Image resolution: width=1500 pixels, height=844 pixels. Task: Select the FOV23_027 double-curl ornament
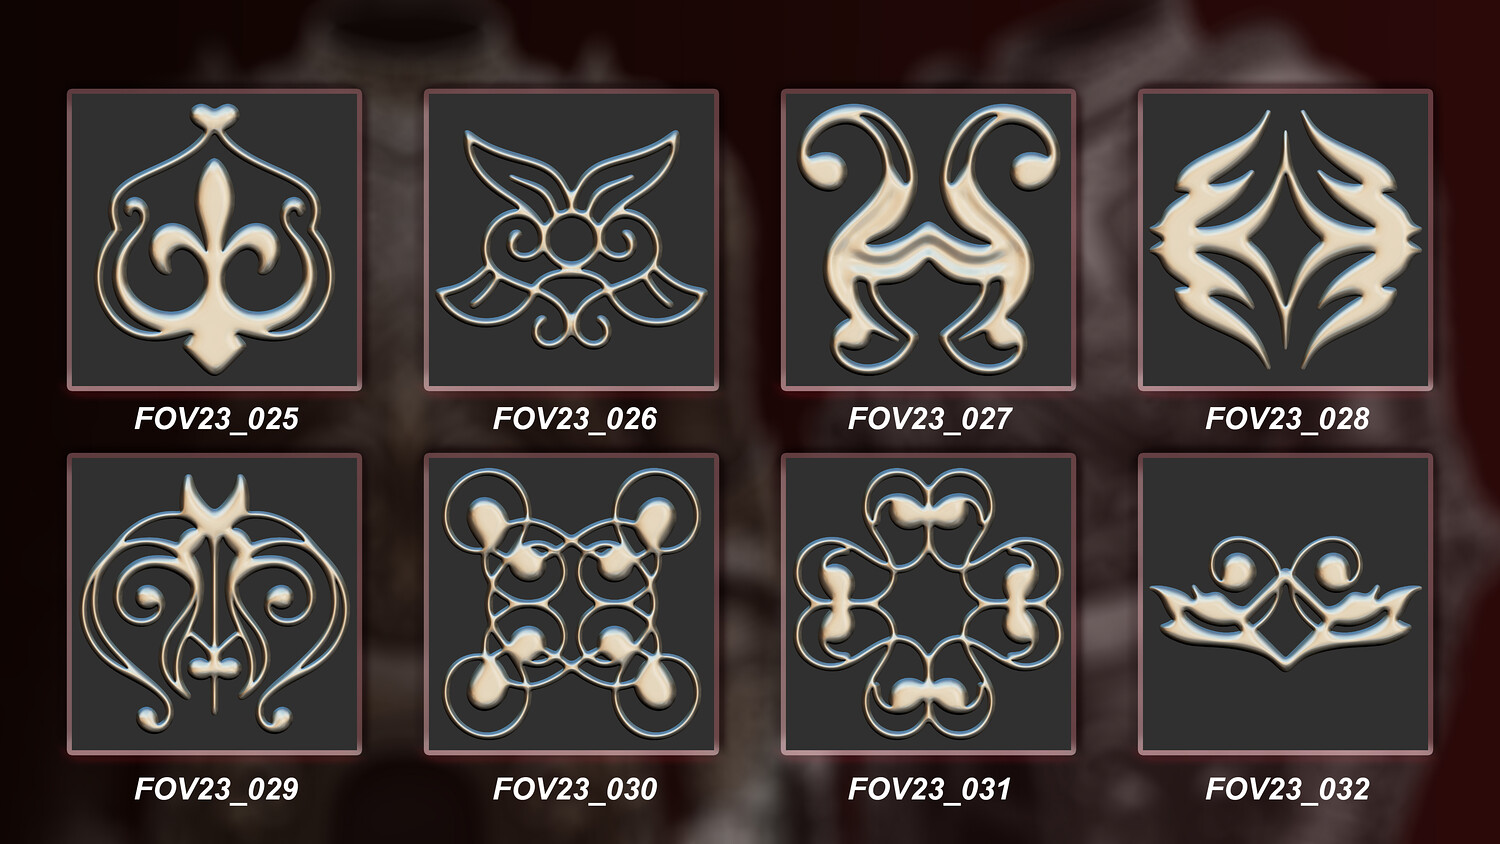click(x=928, y=239)
